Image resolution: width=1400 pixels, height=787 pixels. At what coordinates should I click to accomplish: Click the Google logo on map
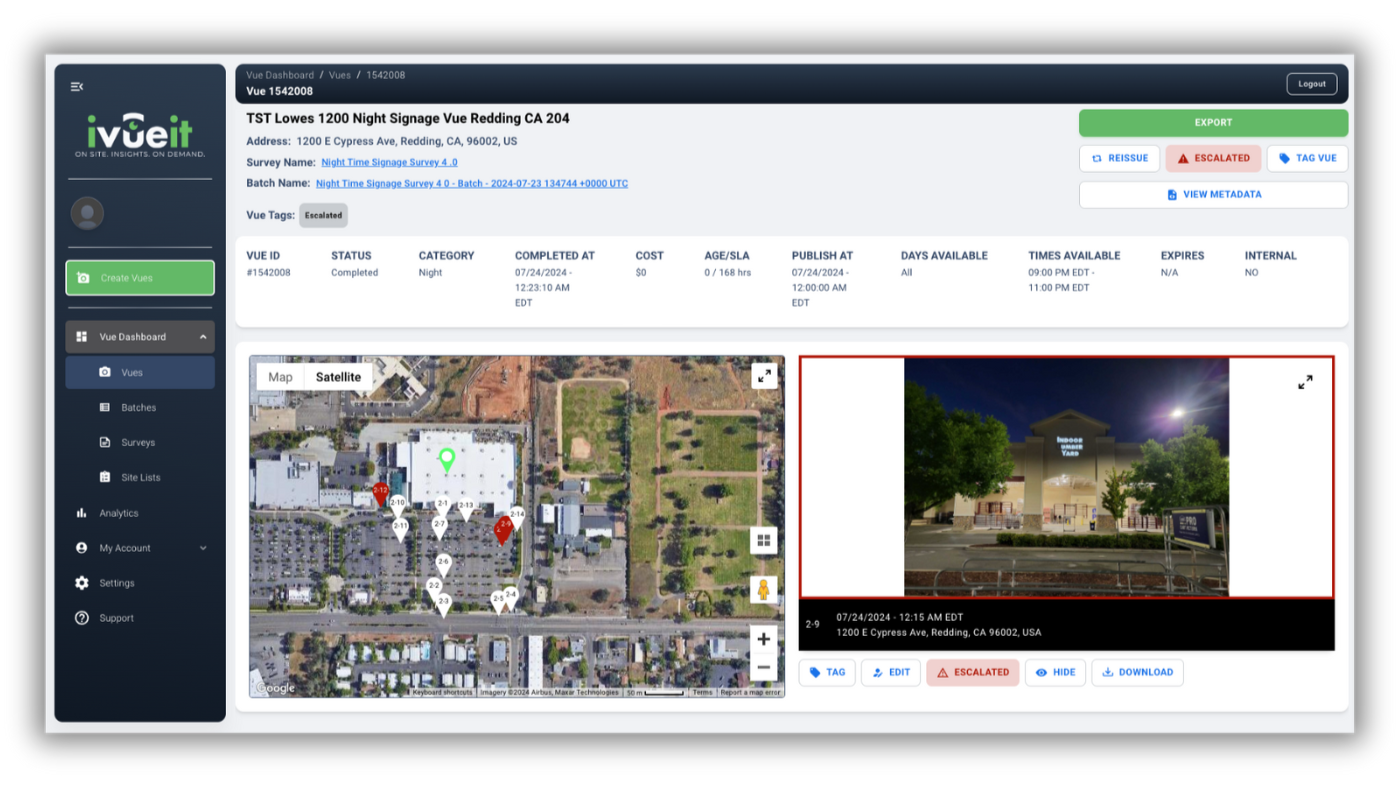276,688
